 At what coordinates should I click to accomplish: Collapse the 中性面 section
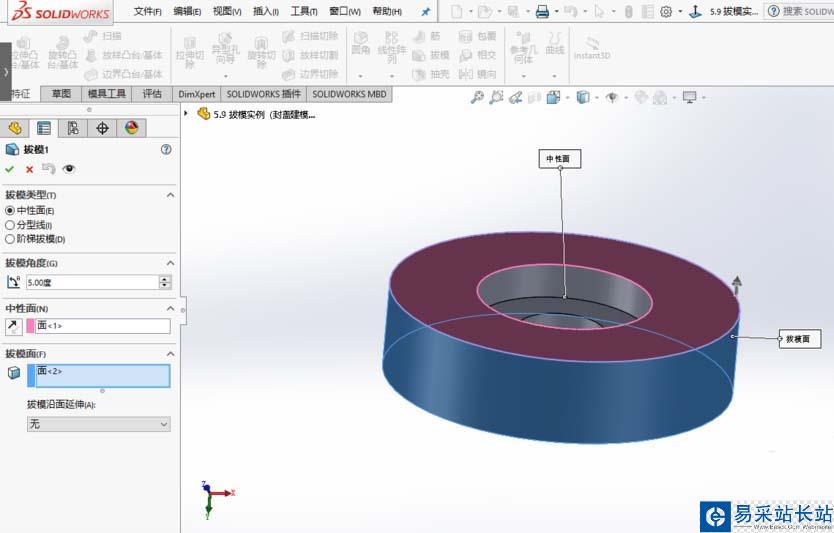[x=170, y=309]
